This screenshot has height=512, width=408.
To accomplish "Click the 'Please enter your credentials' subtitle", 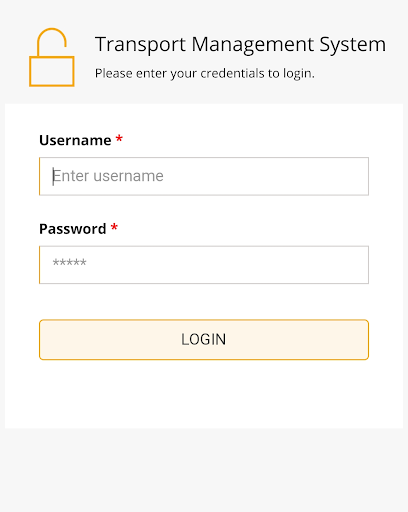I will [205, 74].
